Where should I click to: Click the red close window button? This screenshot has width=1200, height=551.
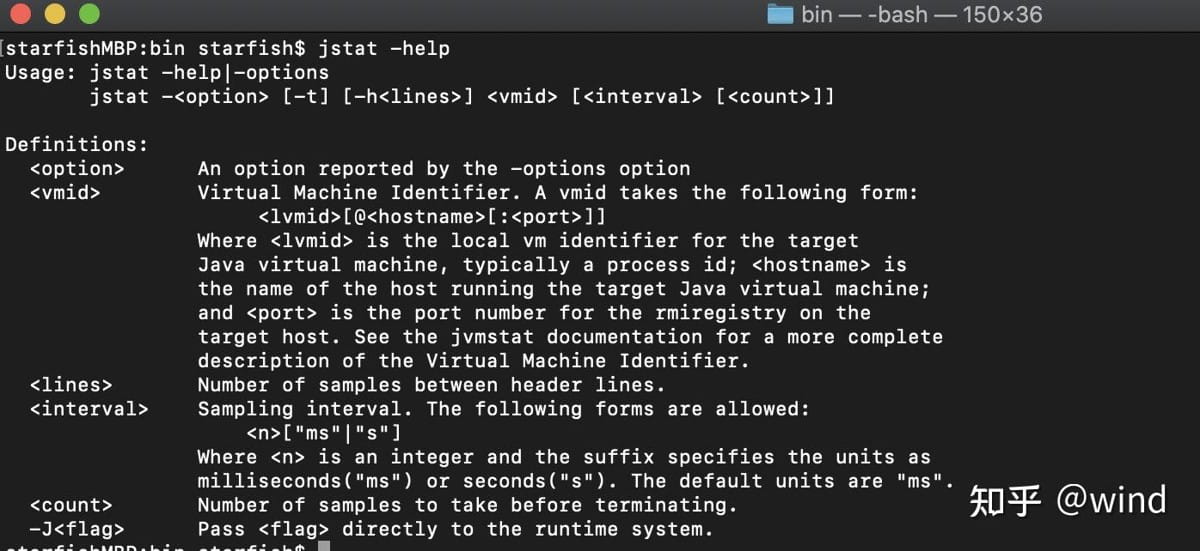pyautogui.click(x=21, y=14)
